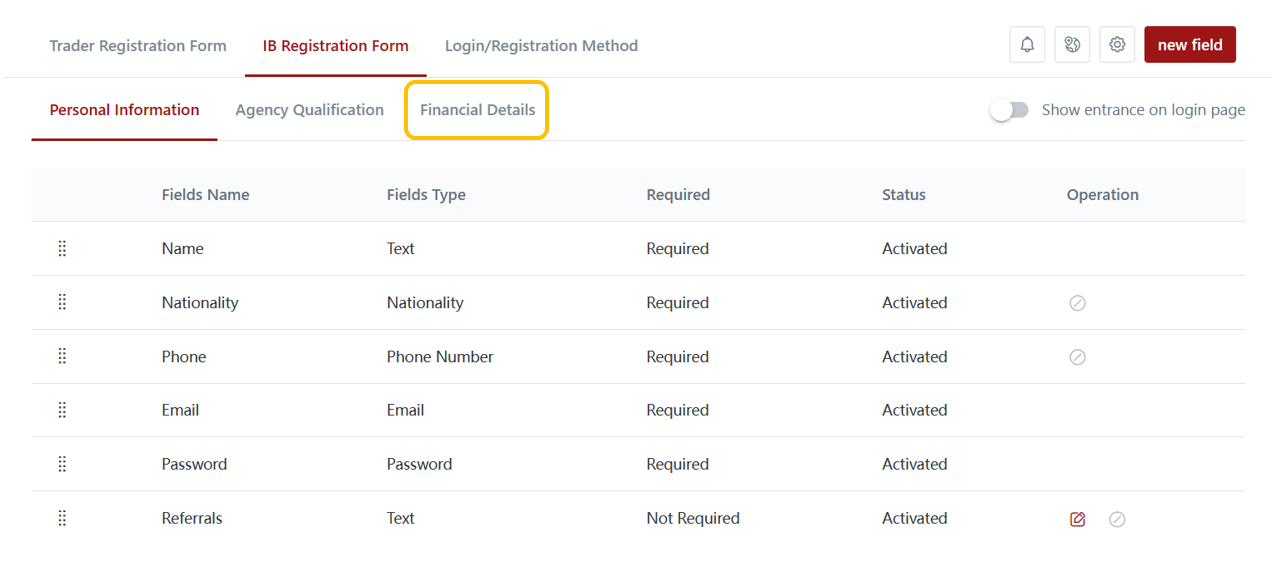This screenshot has width=1282, height=561.
Task: Toggle Show entrance on login page
Action: point(1009,110)
